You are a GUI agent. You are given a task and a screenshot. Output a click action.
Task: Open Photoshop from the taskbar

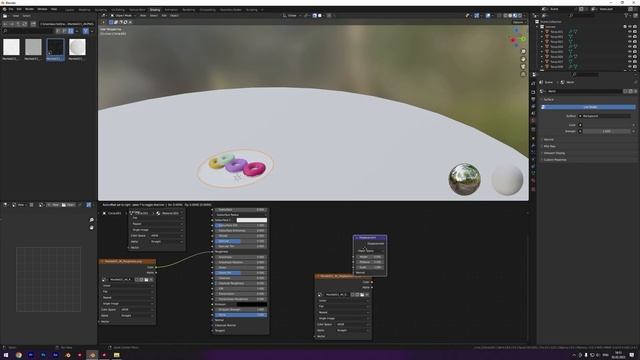tap(43, 355)
